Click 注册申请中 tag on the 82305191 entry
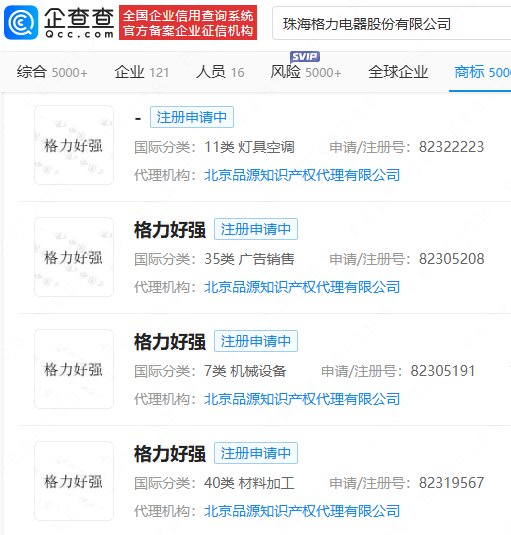This screenshot has height=535, width=511. click(256, 341)
